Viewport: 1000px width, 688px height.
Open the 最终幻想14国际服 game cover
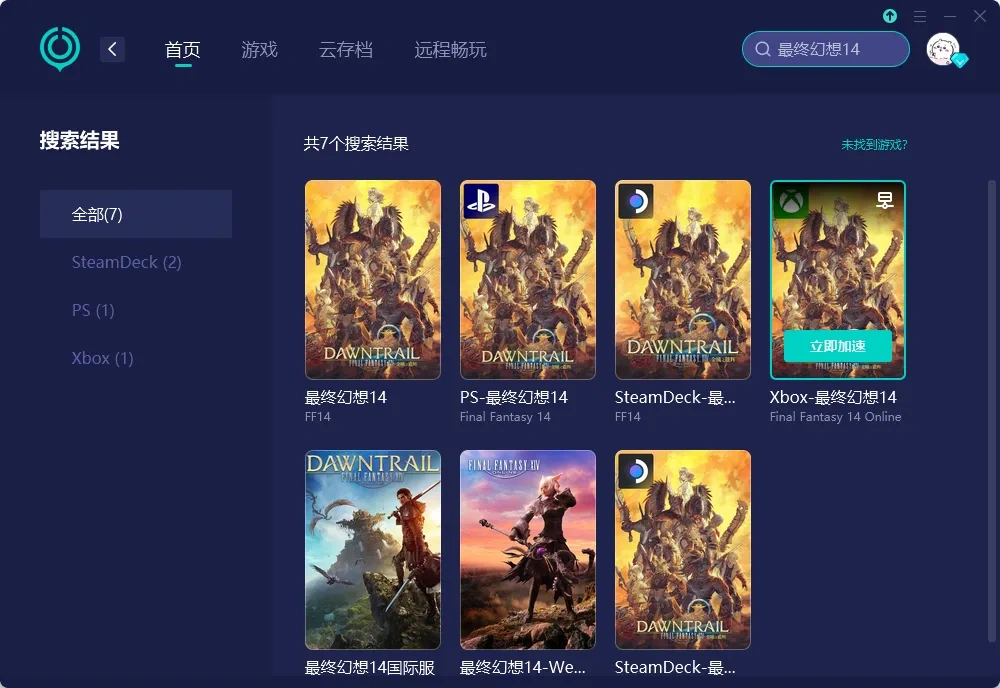372,549
